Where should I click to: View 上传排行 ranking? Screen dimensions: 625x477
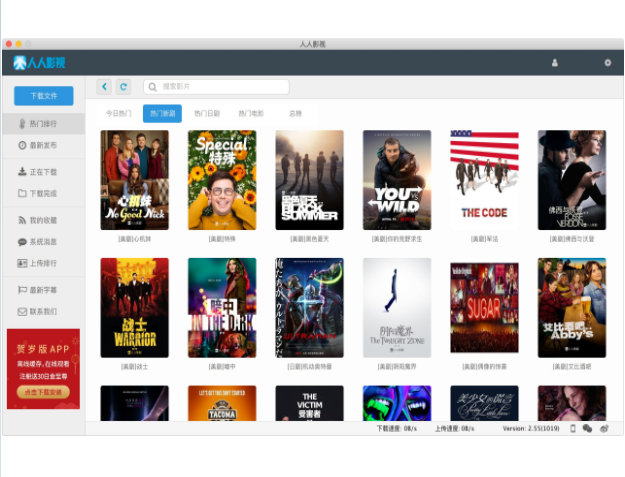click(43, 263)
